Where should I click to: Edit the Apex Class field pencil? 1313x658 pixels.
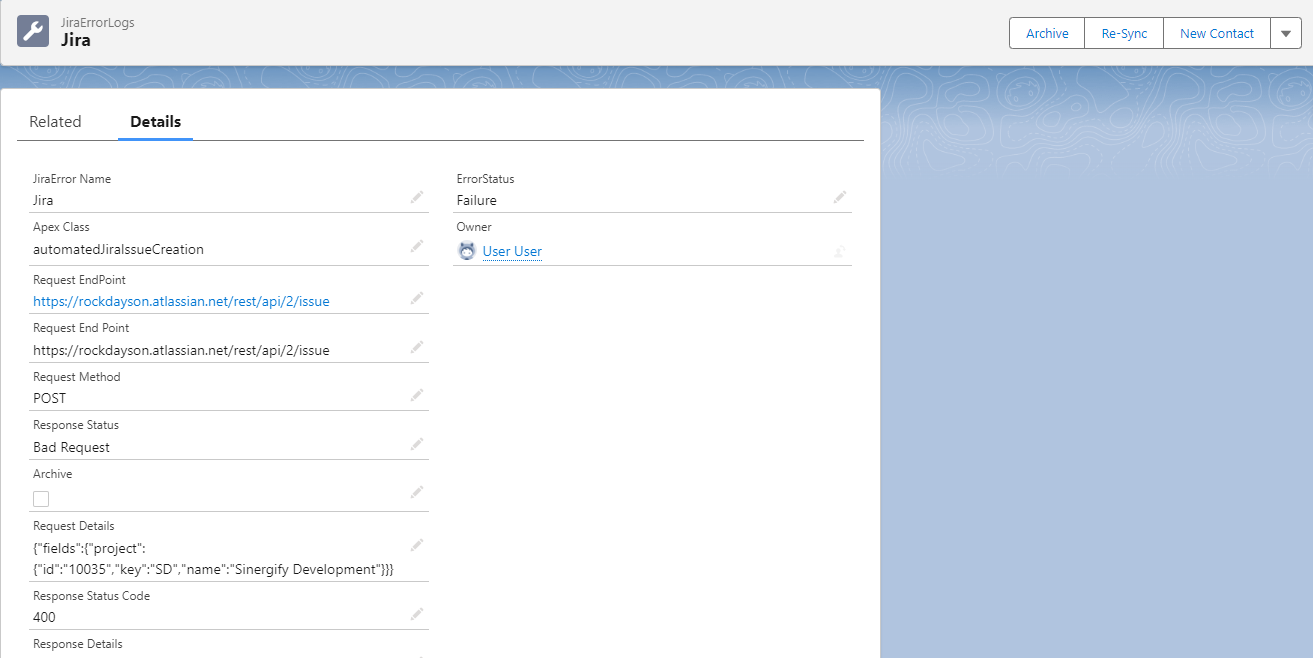417,247
